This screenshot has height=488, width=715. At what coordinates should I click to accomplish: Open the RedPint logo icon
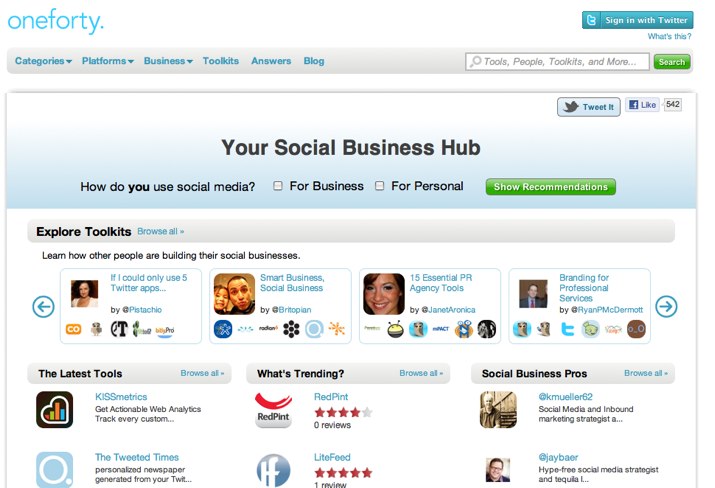click(x=273, y=410)
